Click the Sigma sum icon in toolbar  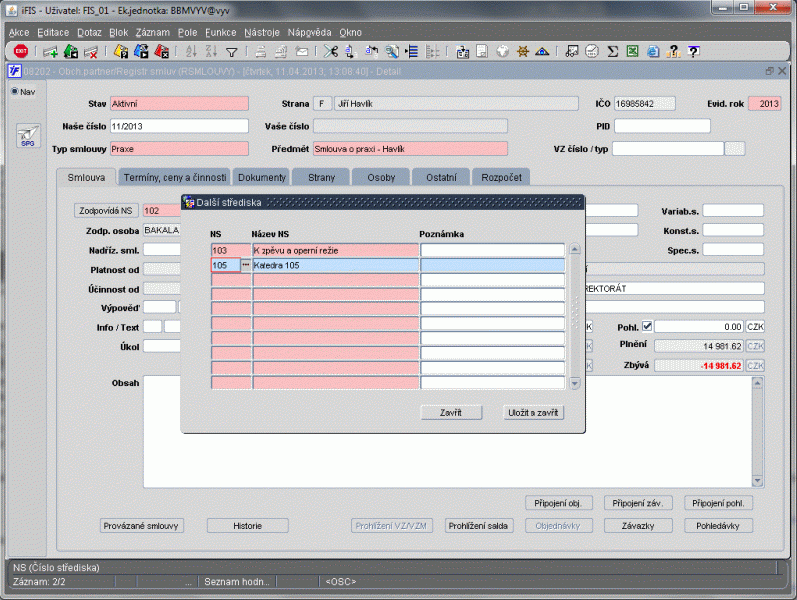[x=612, y=51]
